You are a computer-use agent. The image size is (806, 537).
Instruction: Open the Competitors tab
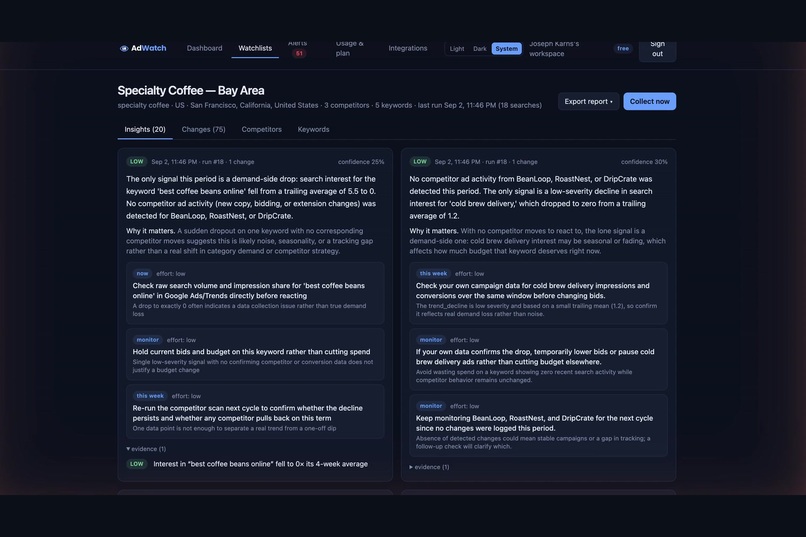point(262,129)
